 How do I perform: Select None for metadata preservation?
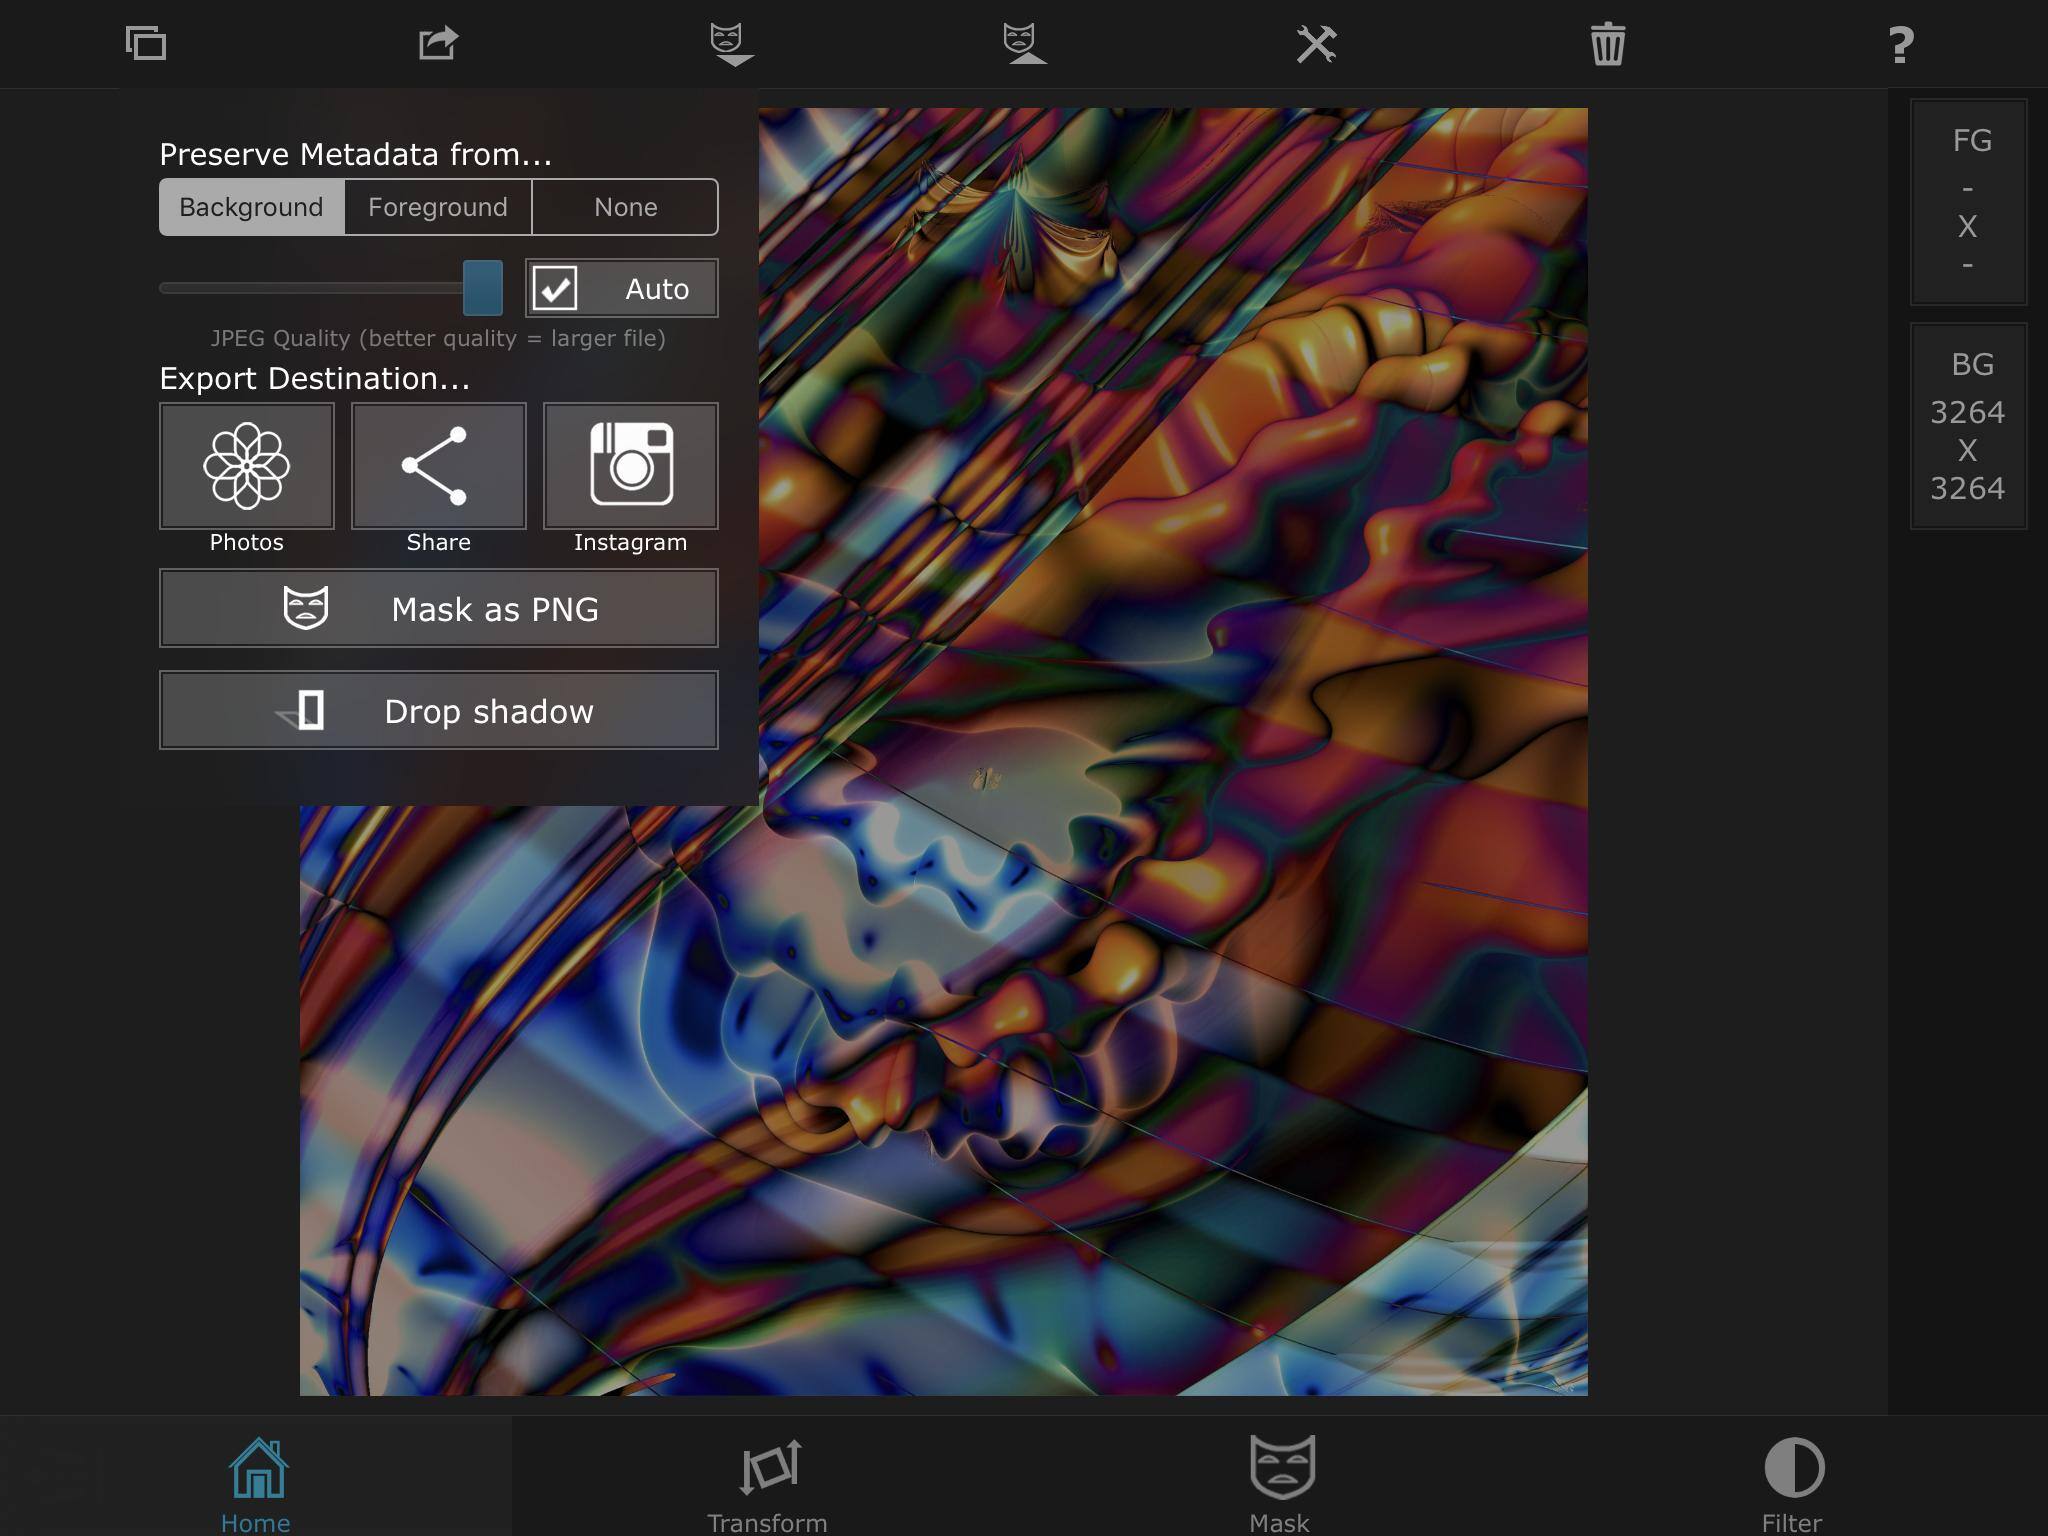[625, 207]
